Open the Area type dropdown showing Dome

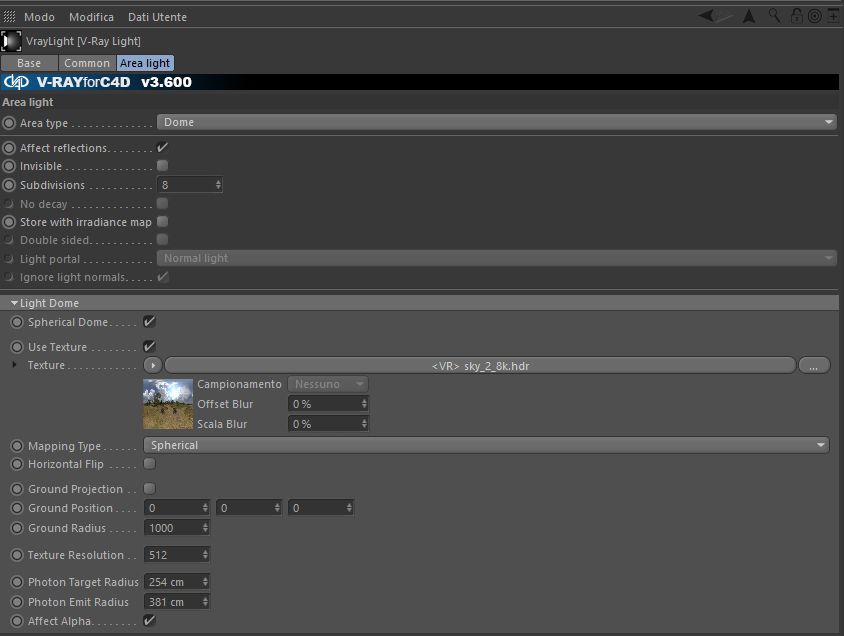point(496,122)
